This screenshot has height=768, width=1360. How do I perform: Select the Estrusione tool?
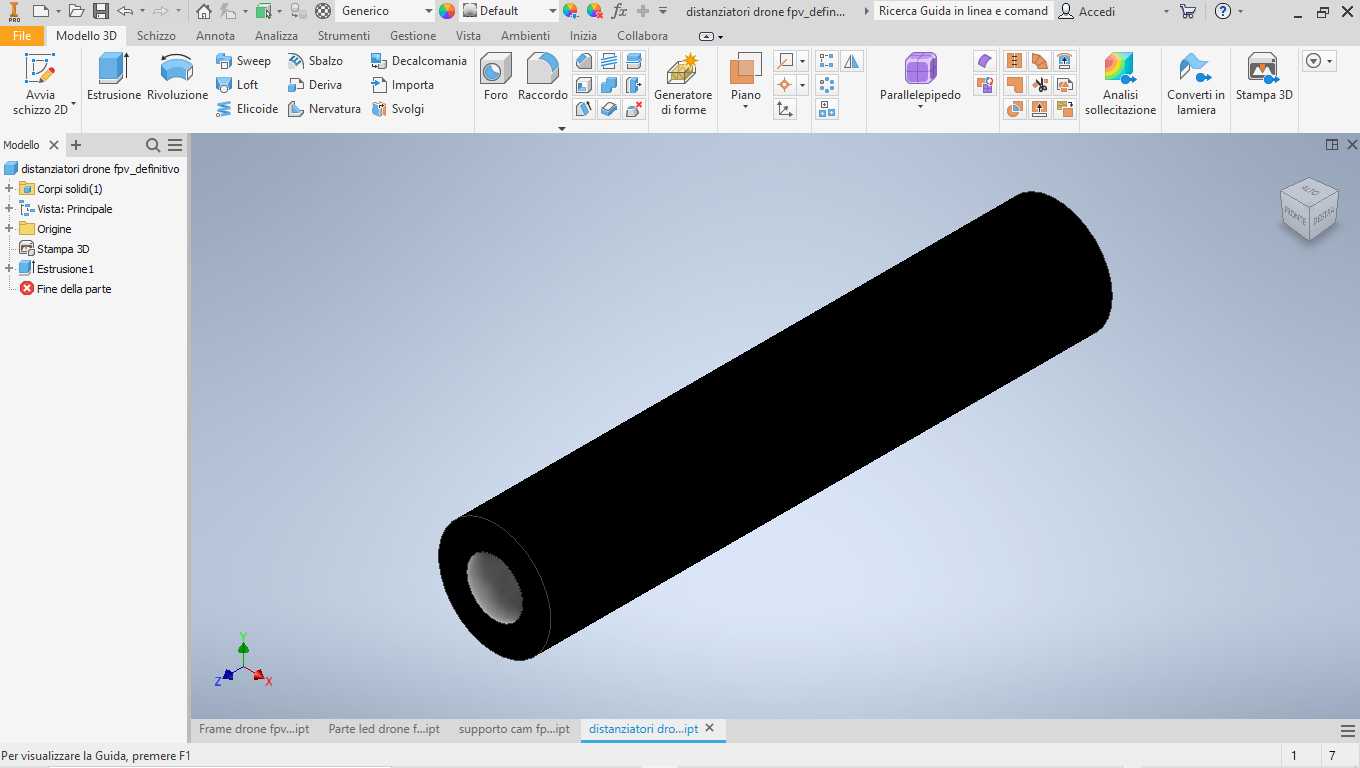click(114, 76)
